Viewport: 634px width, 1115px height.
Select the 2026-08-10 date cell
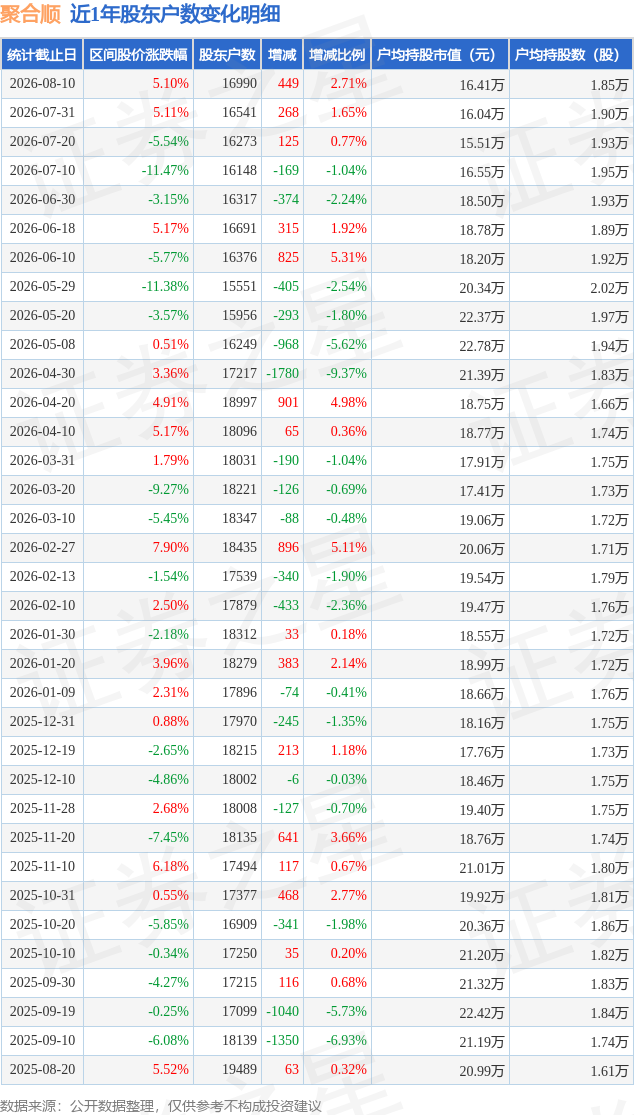tap(42, 84)
